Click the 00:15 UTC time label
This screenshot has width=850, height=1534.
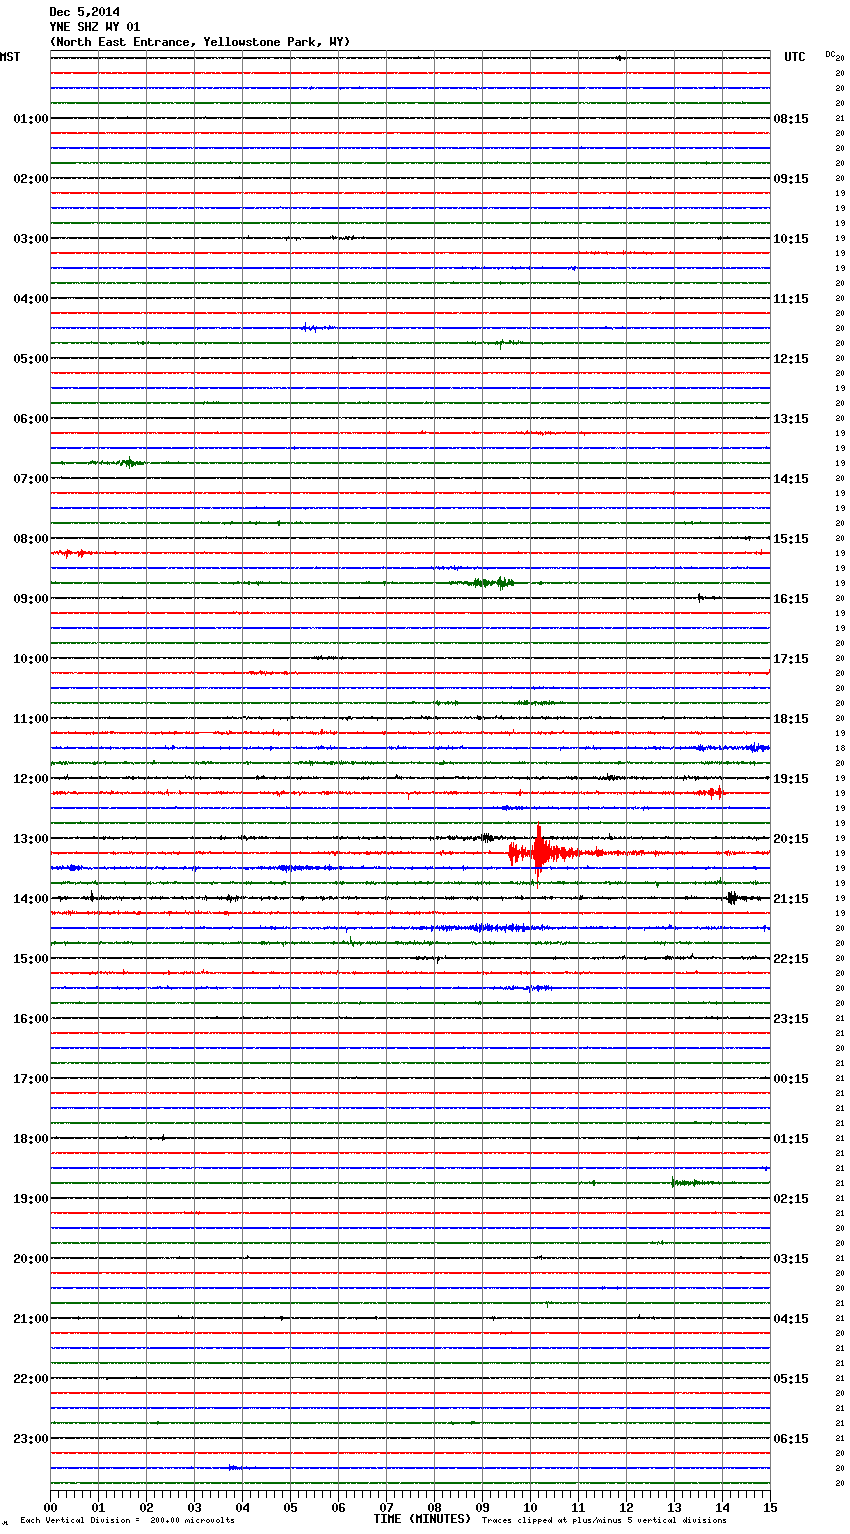tap(791, 1079)
